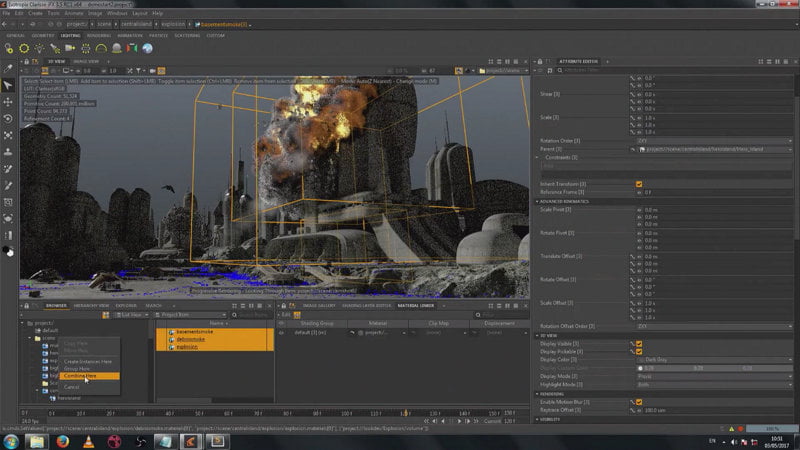Collapse the scene folder in browser tree
Image resolution: width=800 pixels, height=450 pixels.
(x=30, y=338)
